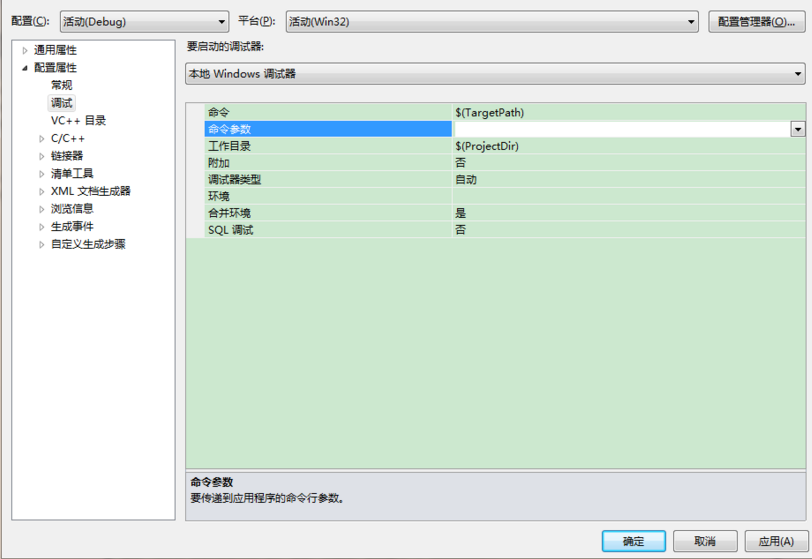Expand the 通用属性 tree node arrow
Viewport: 812px width, 559px height.
point(24,51)
